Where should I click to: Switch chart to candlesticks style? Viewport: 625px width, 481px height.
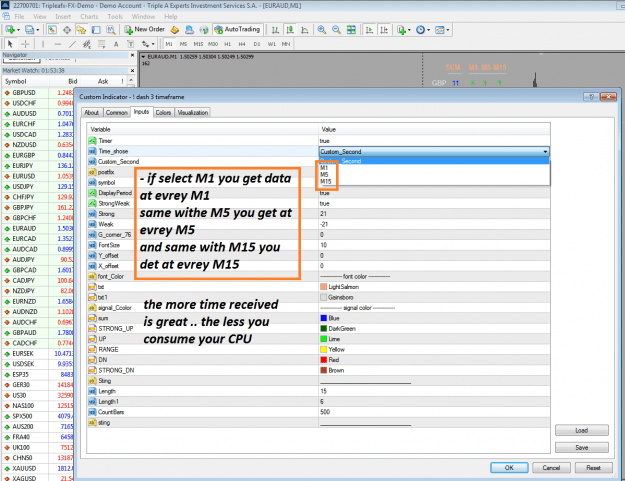[290, 29]
